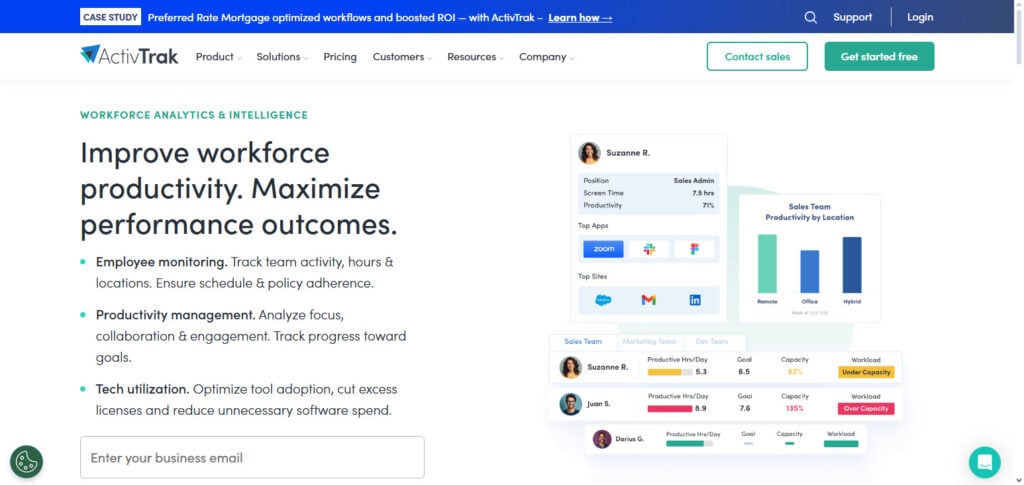The width and height of the screenshot is (1024, 485).
Task: Click Darius G. productive hours bar
Action: coord(689,444)
